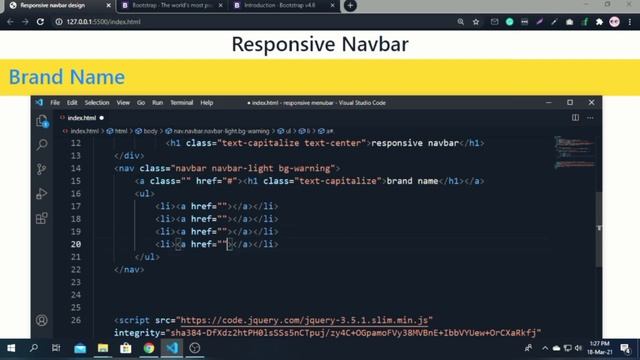The height and width of the screenshot is (360, 640).
Task: Open the Windows Start menu
Action: click(11, 348)
